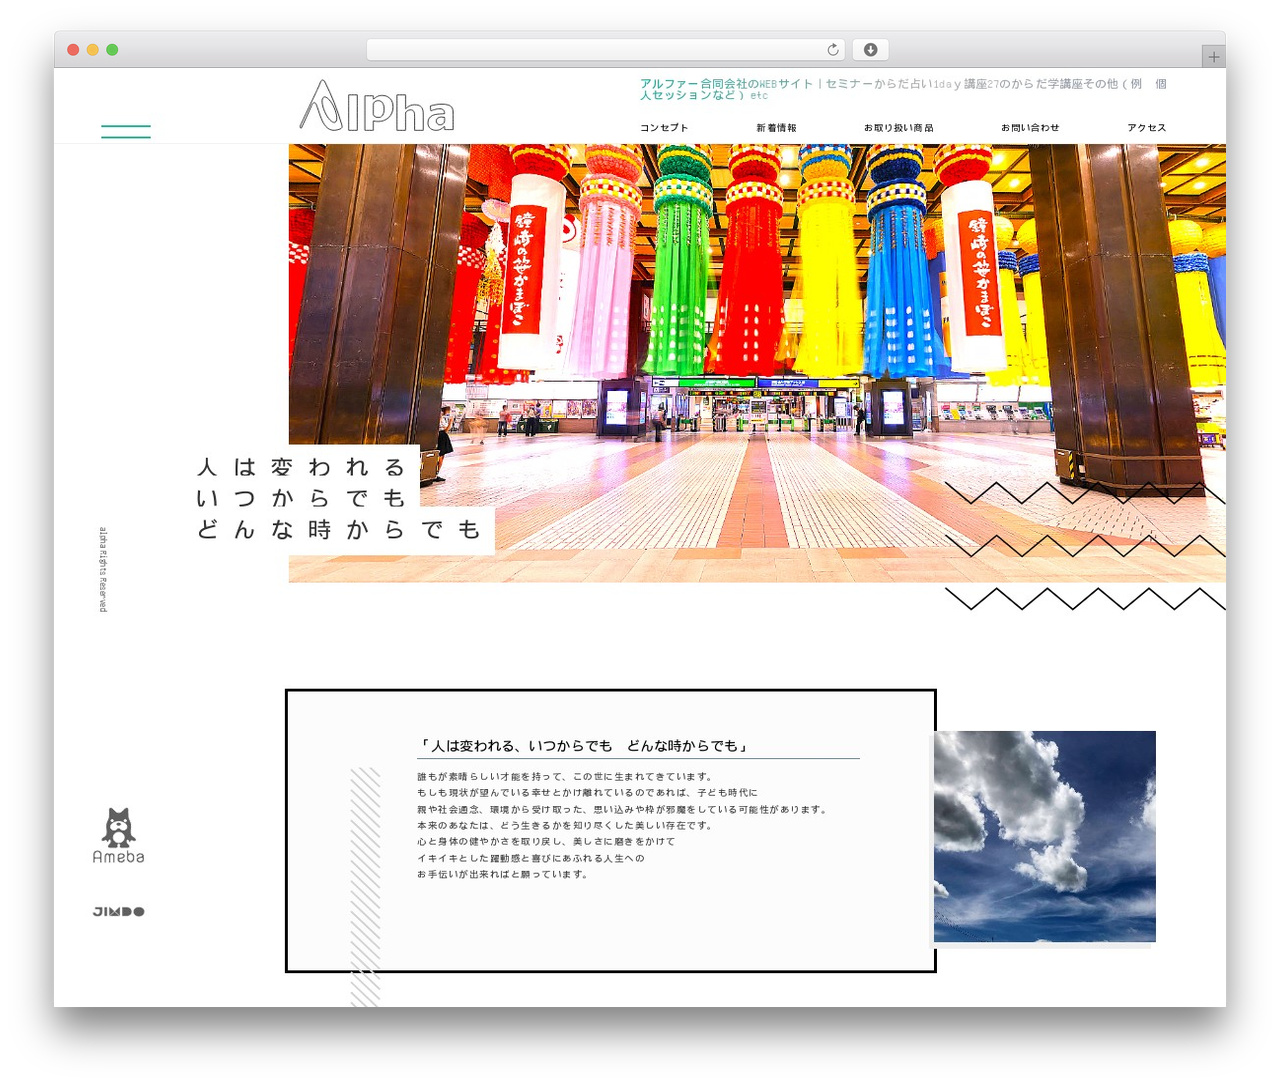
Task: Click the cloudy sky photo
Action: 1045,836
